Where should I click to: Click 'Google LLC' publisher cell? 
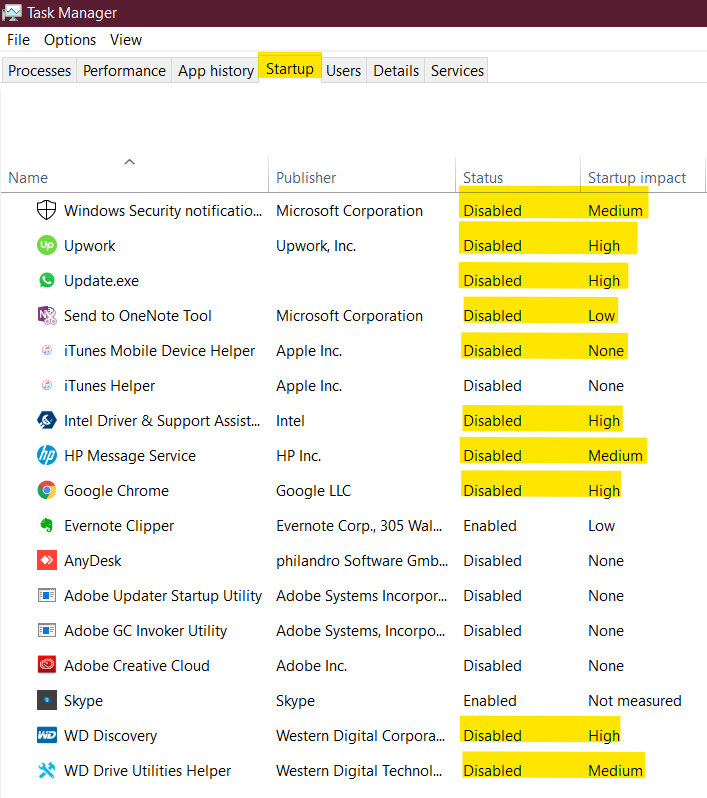pos(313,491)
